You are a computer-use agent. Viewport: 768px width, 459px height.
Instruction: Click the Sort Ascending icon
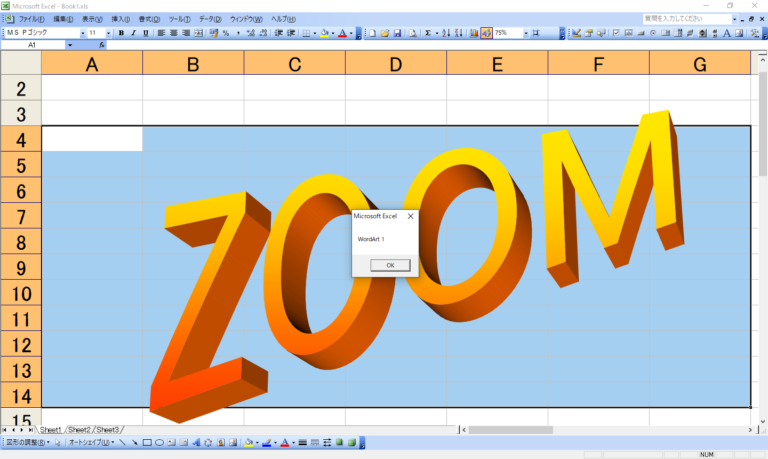[446, 33]
